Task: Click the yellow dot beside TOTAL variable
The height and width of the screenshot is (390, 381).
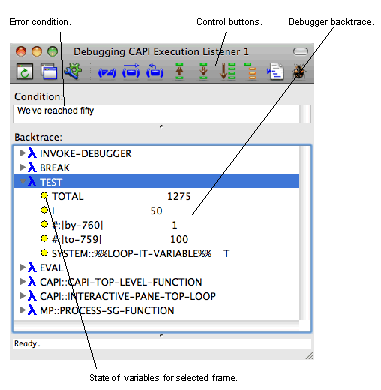Action: point(44,196)
